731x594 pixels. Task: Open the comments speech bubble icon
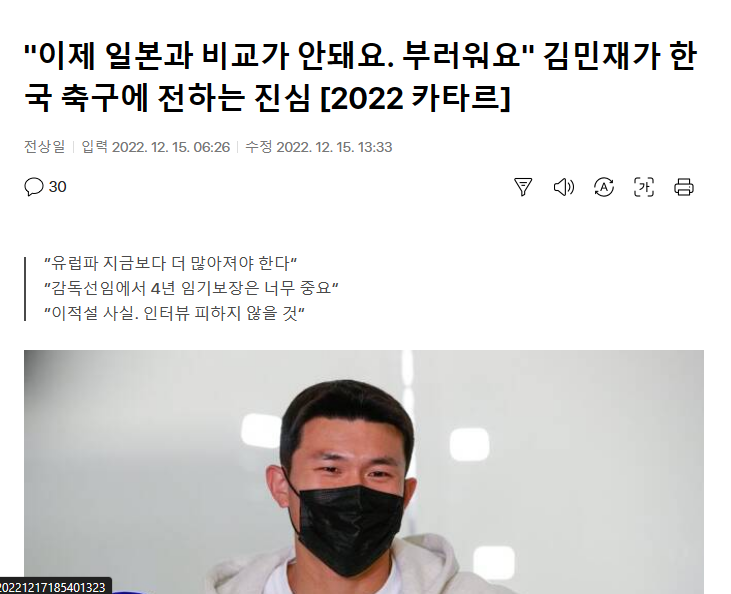coord(34,186)
